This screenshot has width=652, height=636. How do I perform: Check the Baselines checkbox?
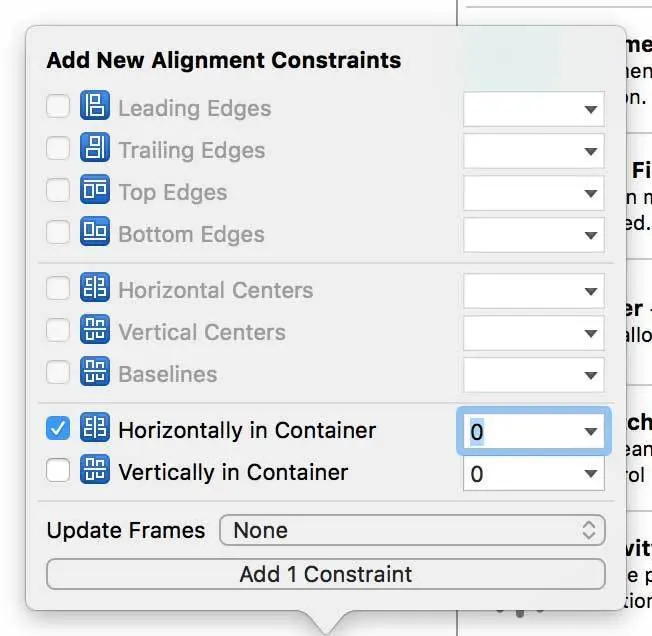59,373
